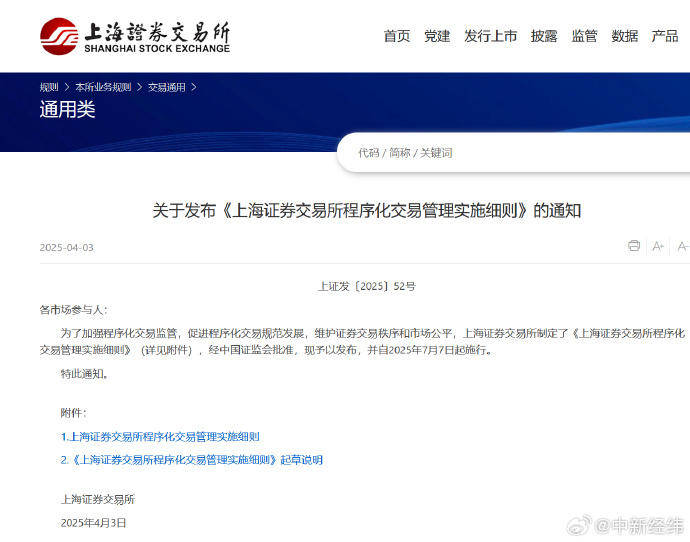Image resolution: width=690 pixels, height=542 pixels.
Task: Open the 产品 menu
Action: click(x=665, y=36)
